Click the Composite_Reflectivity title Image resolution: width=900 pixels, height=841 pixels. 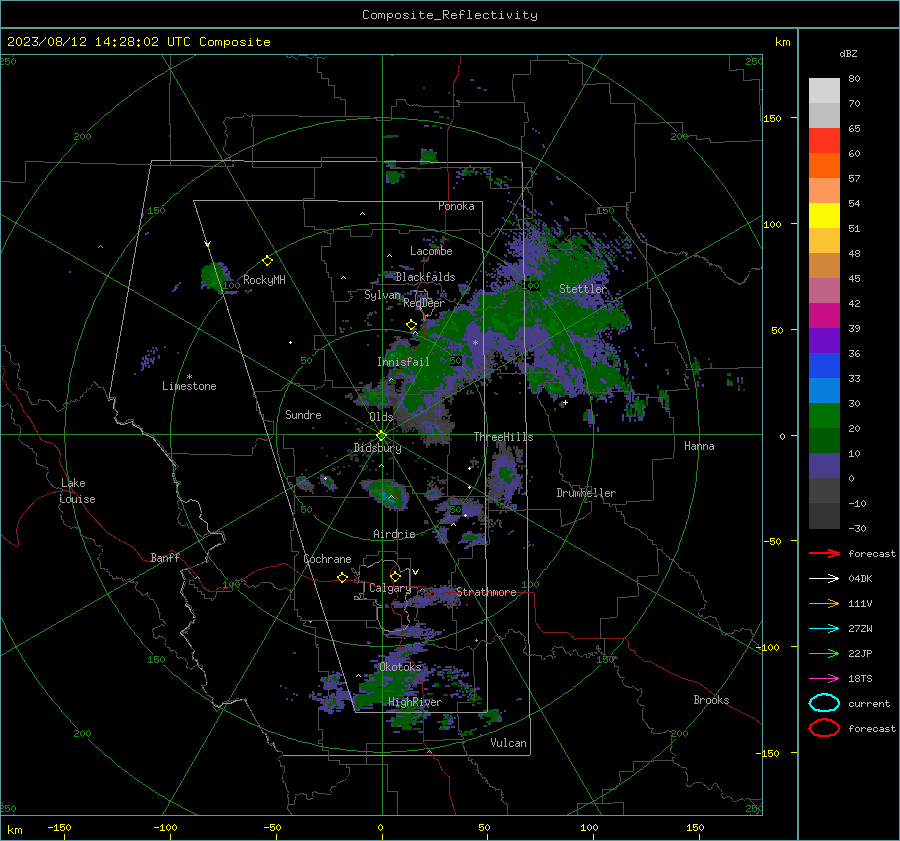pyautogui.click(x=449, y=15)
